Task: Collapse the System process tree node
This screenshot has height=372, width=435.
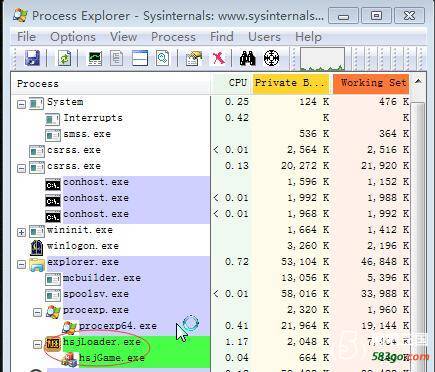Action: (x=21, y=104)
